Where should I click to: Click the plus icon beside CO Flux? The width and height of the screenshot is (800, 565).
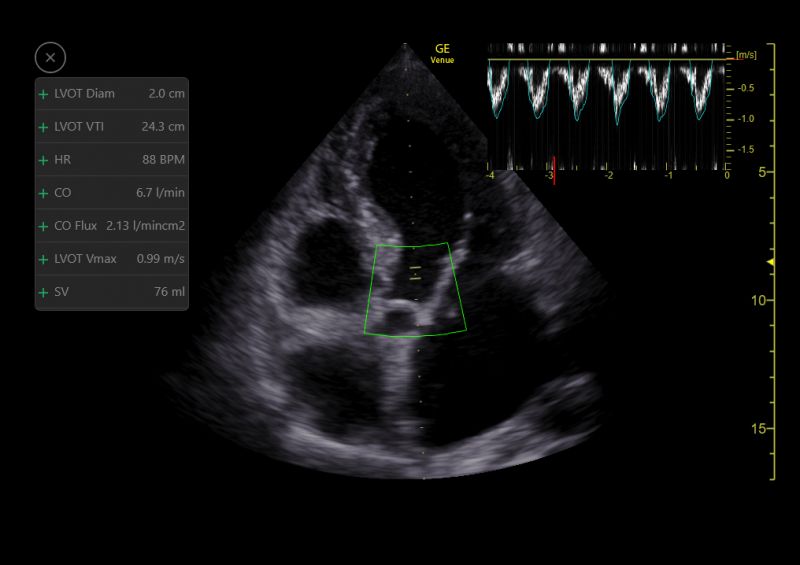(x=43, y=226)
